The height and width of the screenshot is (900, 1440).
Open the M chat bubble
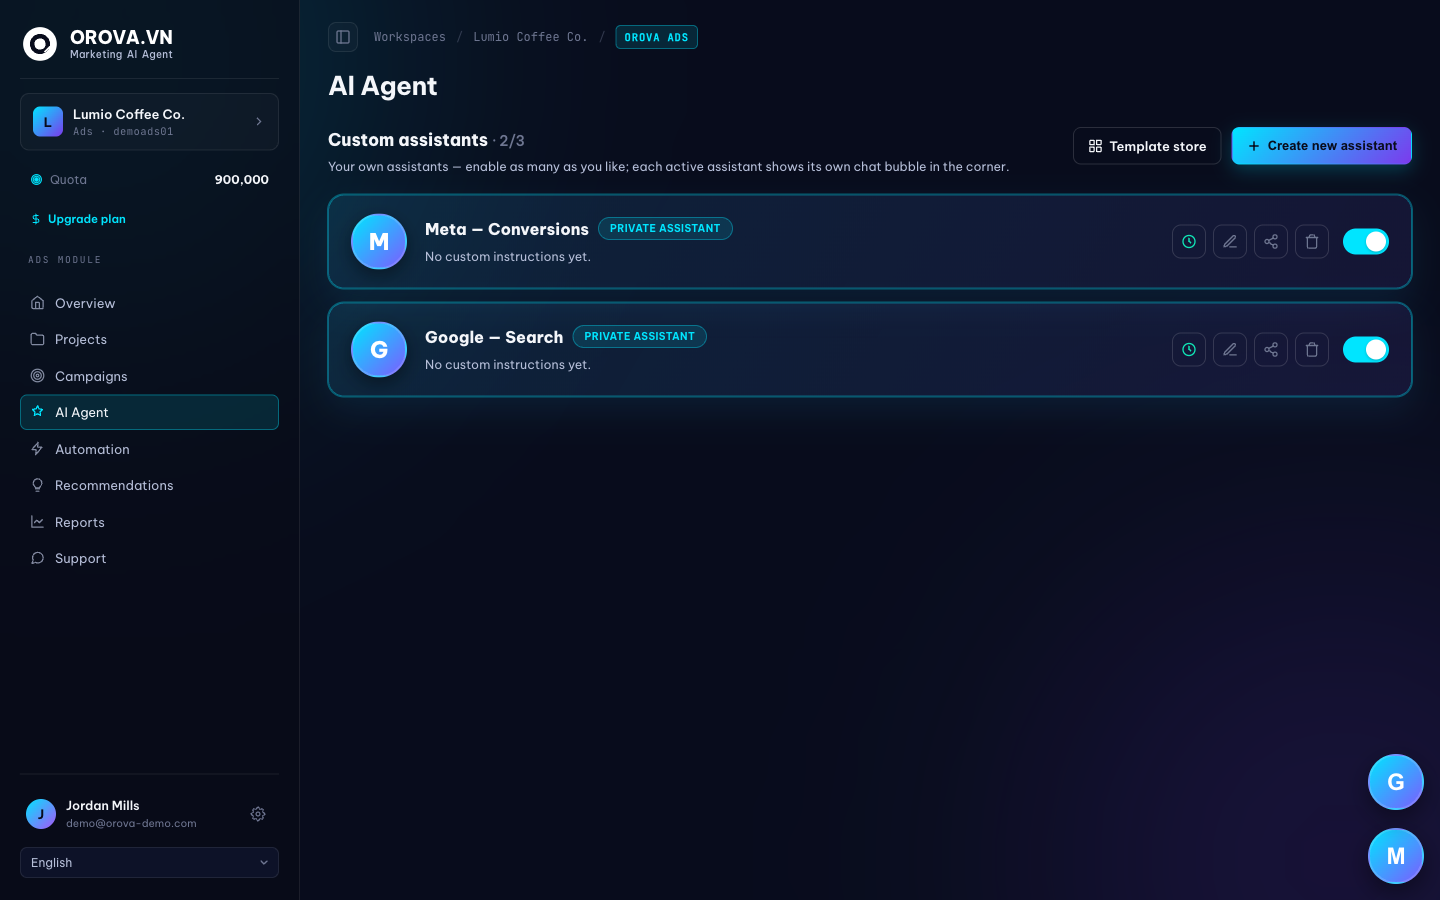pyautogui.click(x=1396, y=856)
